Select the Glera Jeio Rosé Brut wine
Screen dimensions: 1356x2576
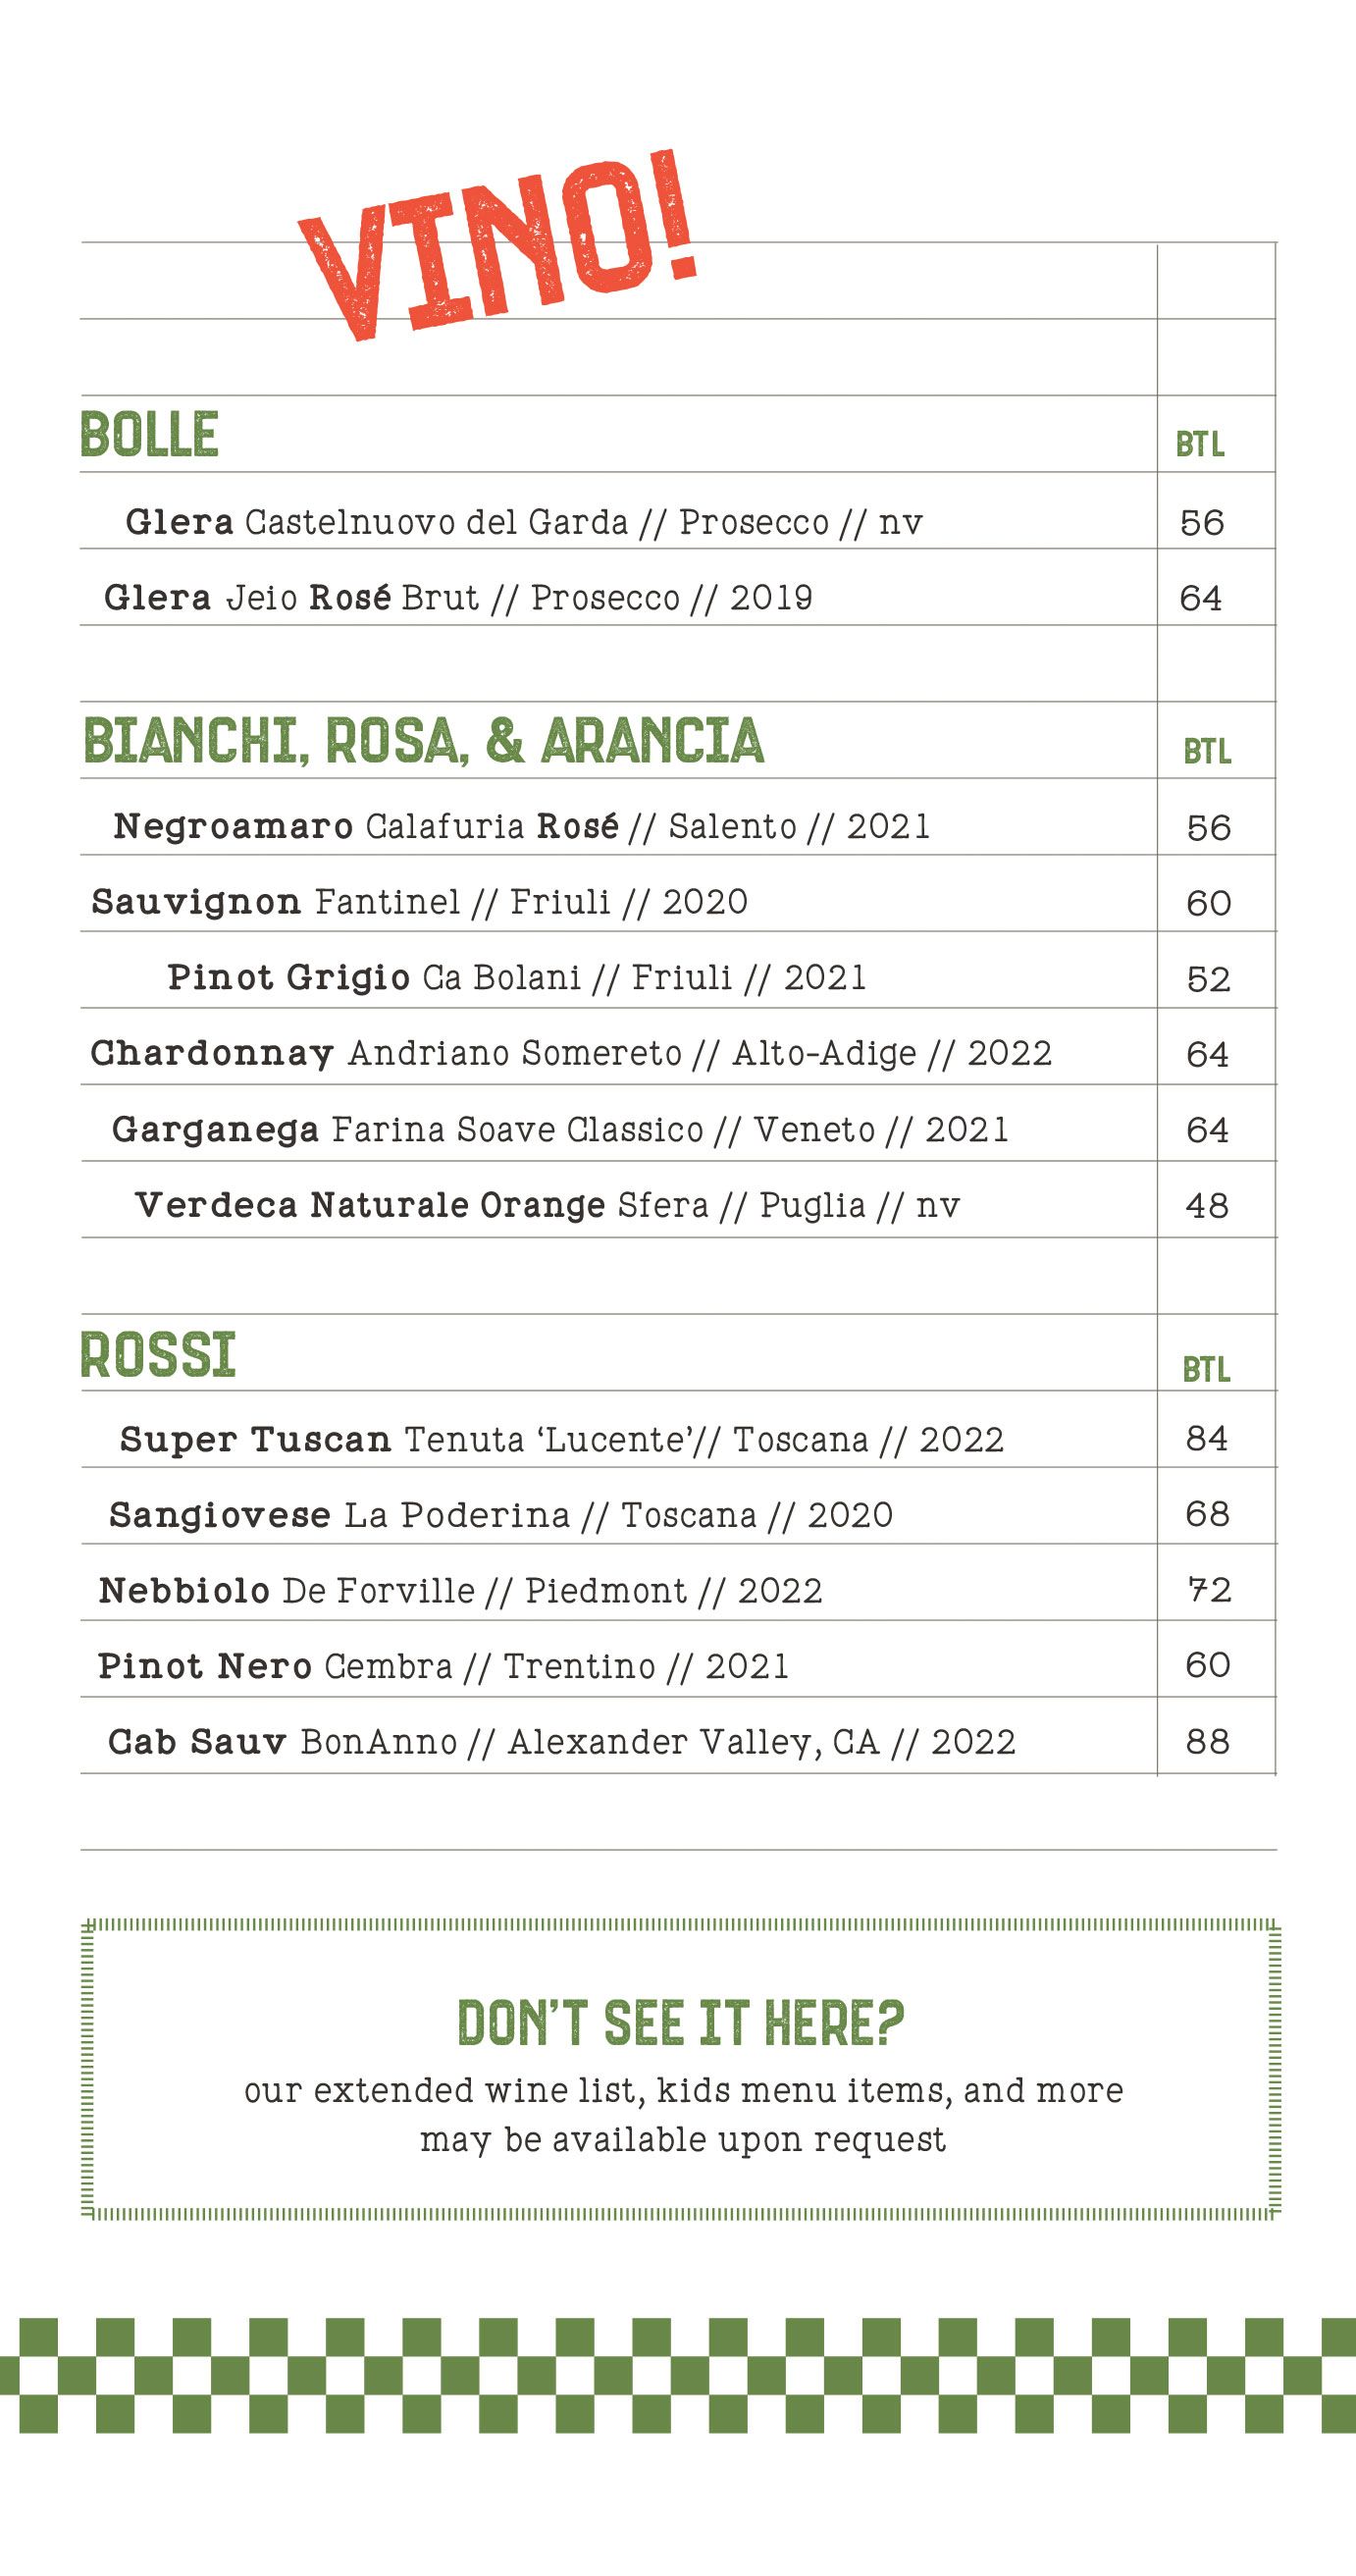458,598
